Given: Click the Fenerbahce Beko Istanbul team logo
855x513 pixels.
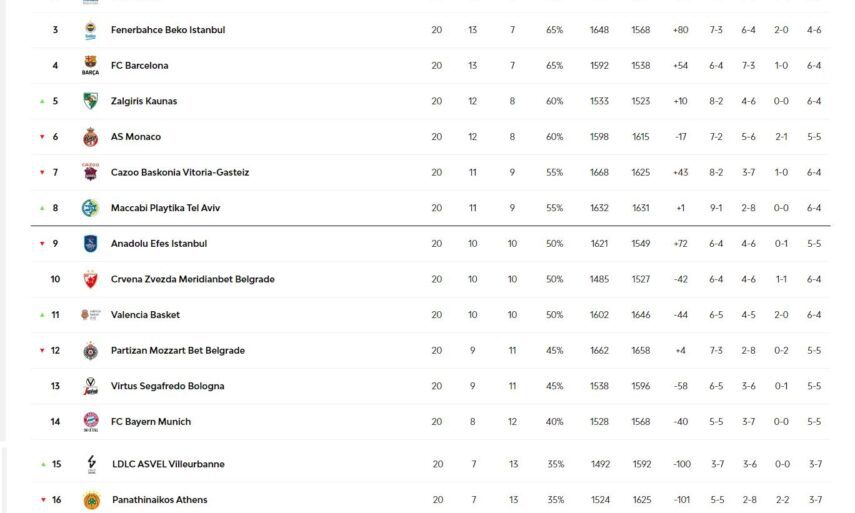Looking at the screenshot, I should pyautogui.click(x=90, y=30).
